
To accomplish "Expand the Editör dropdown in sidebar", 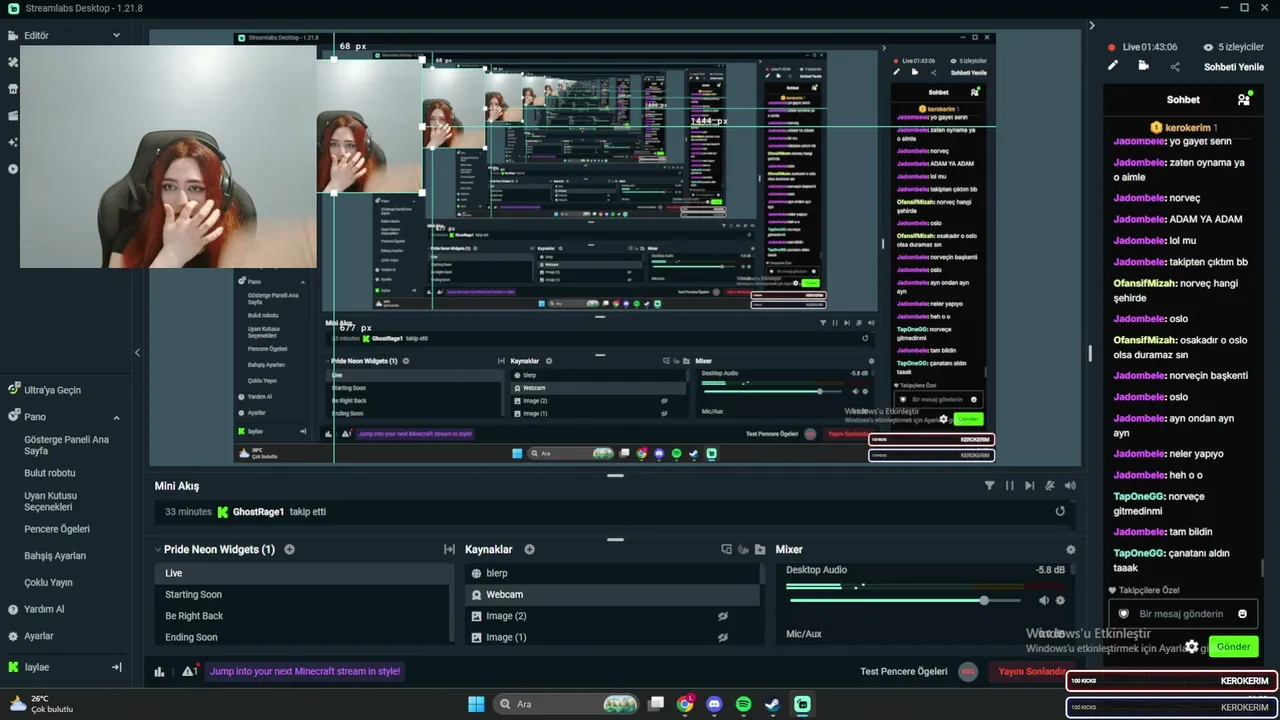I will coord(116,35).
